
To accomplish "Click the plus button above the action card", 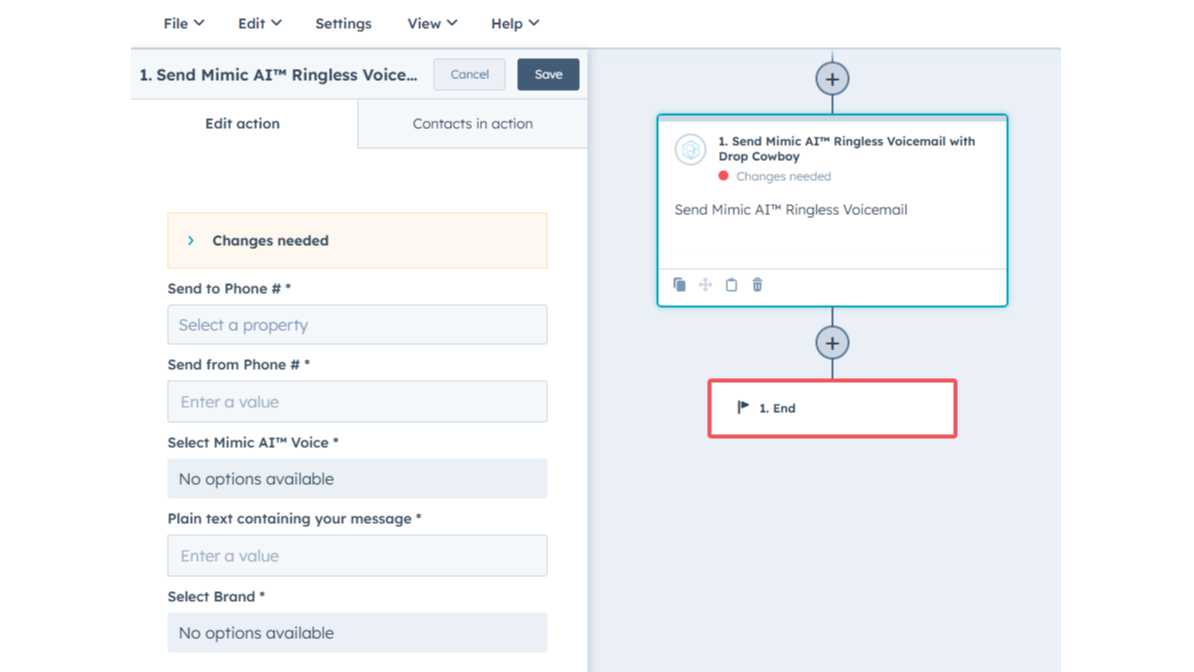I will coord(832,78).
